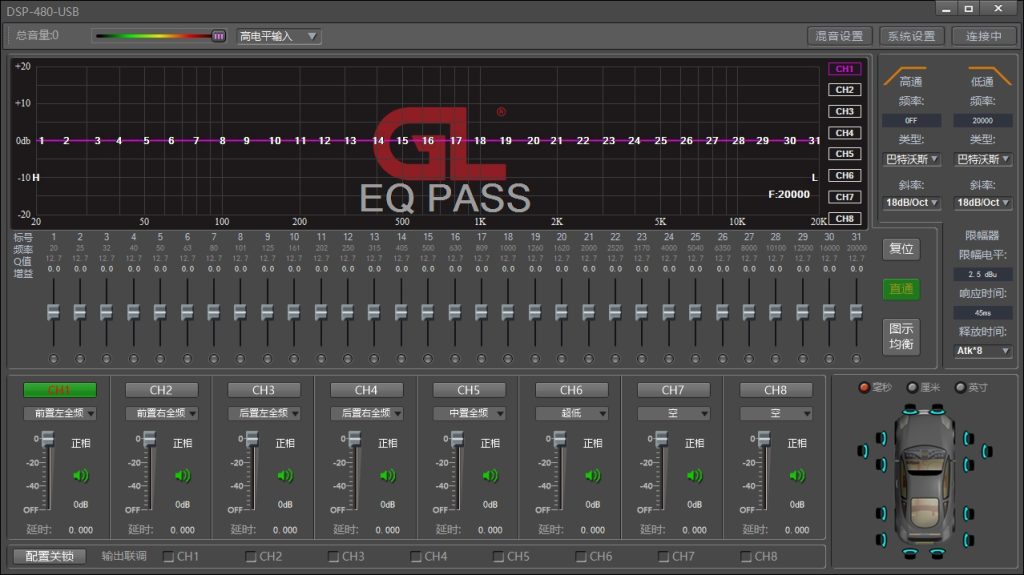Enable output link checkbox for CH1
Viewport: 1024px width, 575px height.
[168, 557]
